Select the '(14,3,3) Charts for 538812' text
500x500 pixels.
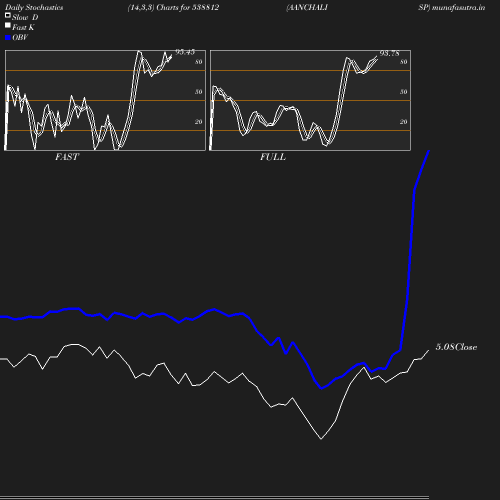(173, 8)
